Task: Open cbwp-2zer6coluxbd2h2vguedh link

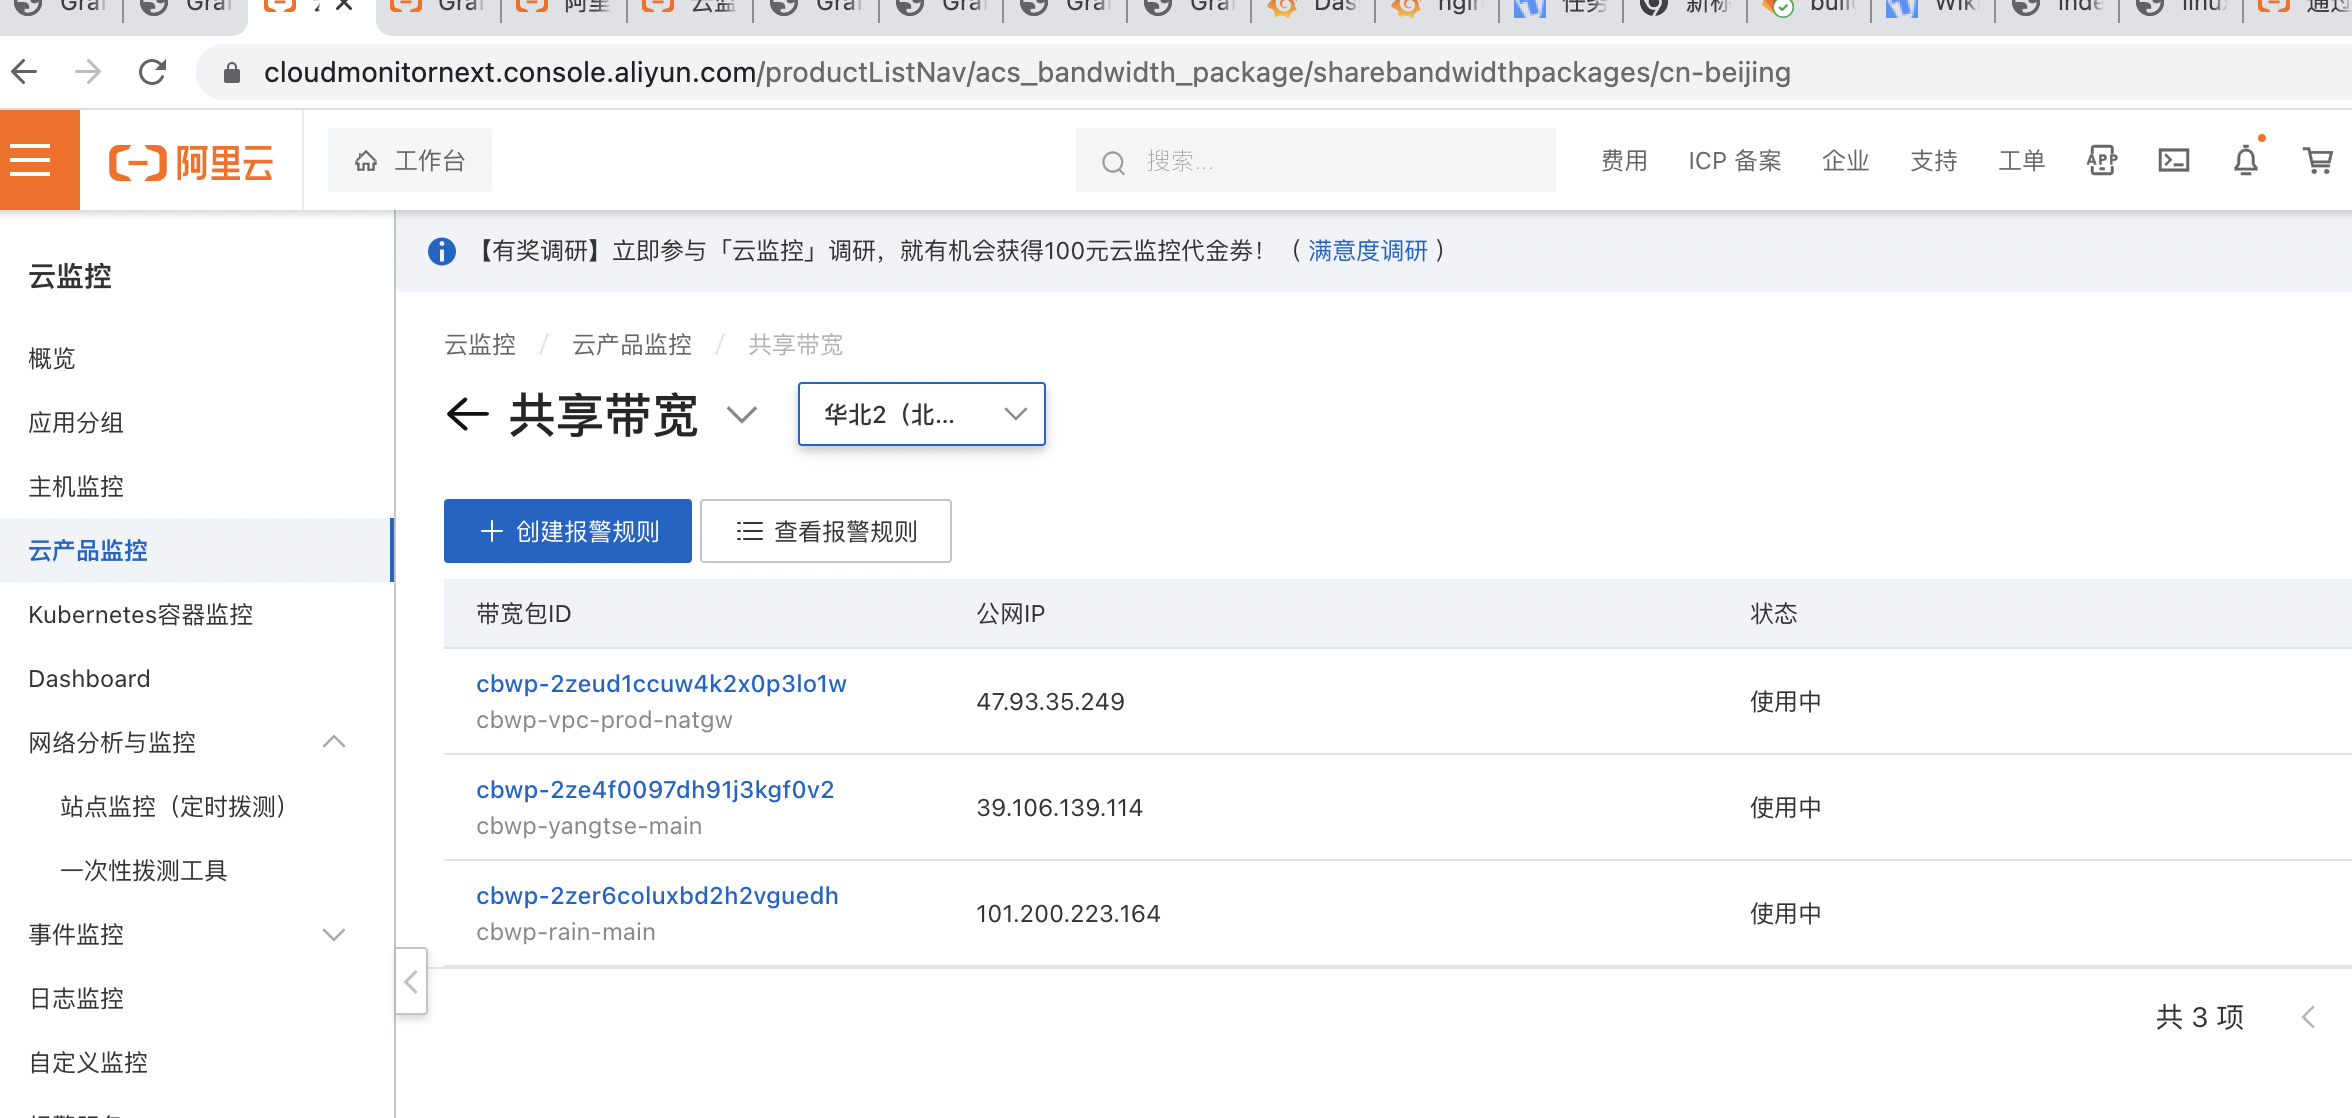Action: coord(657,896)
